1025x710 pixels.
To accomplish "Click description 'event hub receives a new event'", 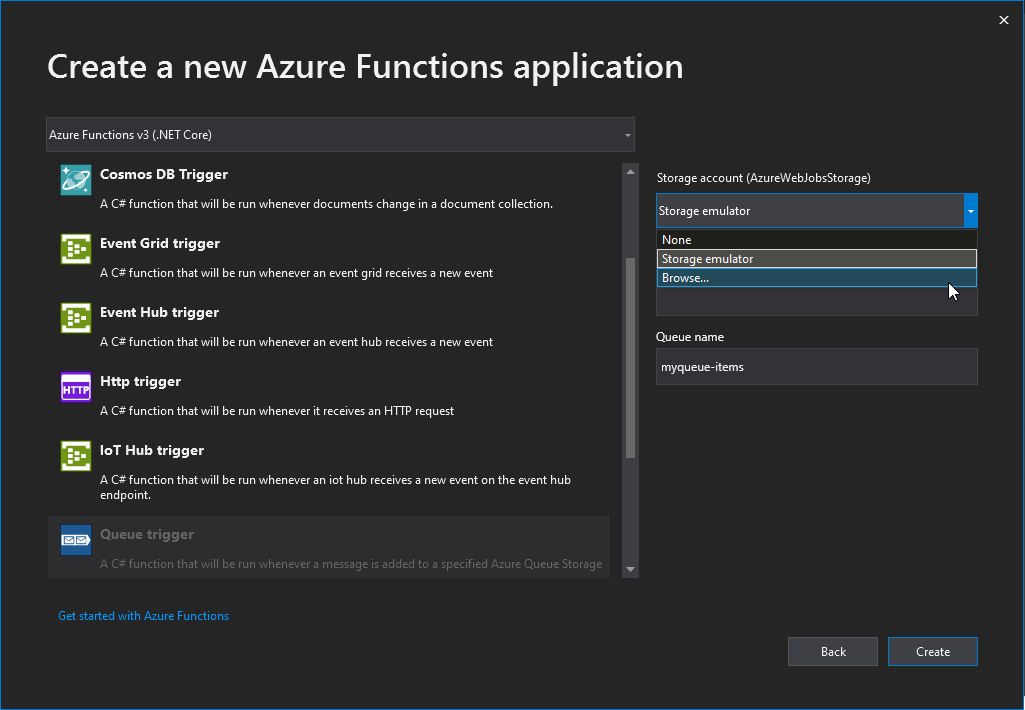I will point(297,342).
